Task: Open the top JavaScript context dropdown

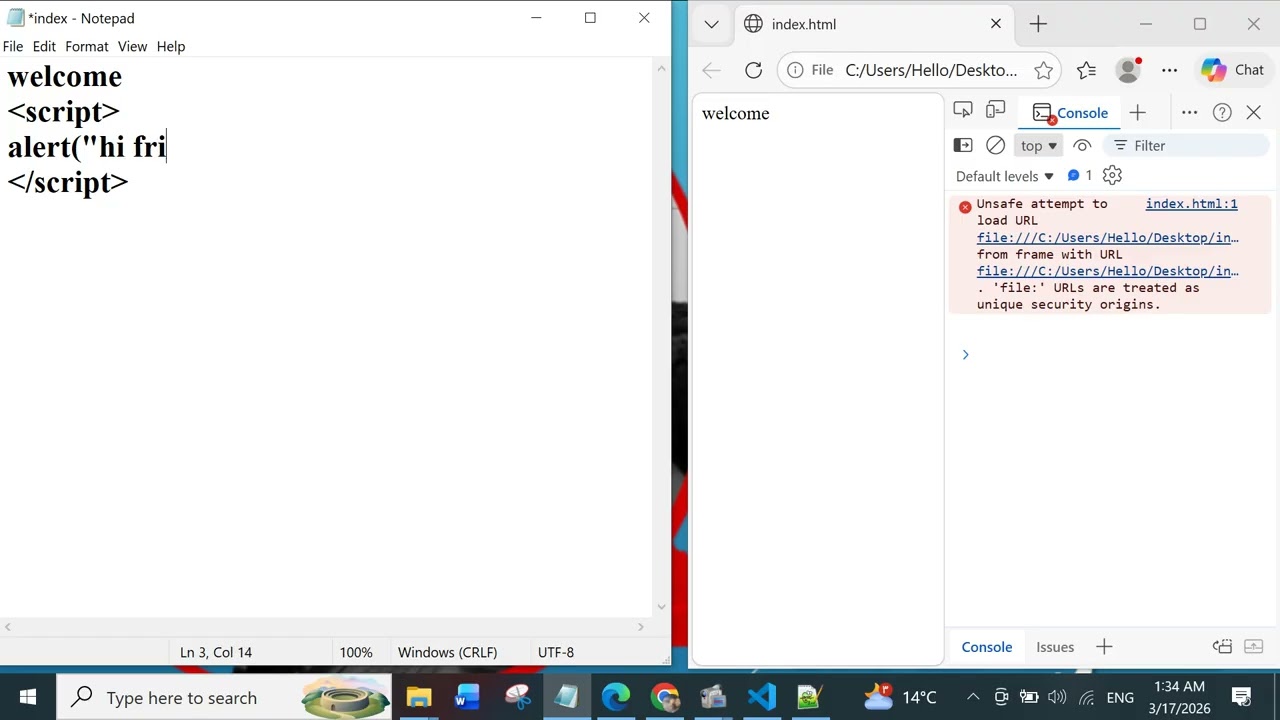Action: [1038, 146]
